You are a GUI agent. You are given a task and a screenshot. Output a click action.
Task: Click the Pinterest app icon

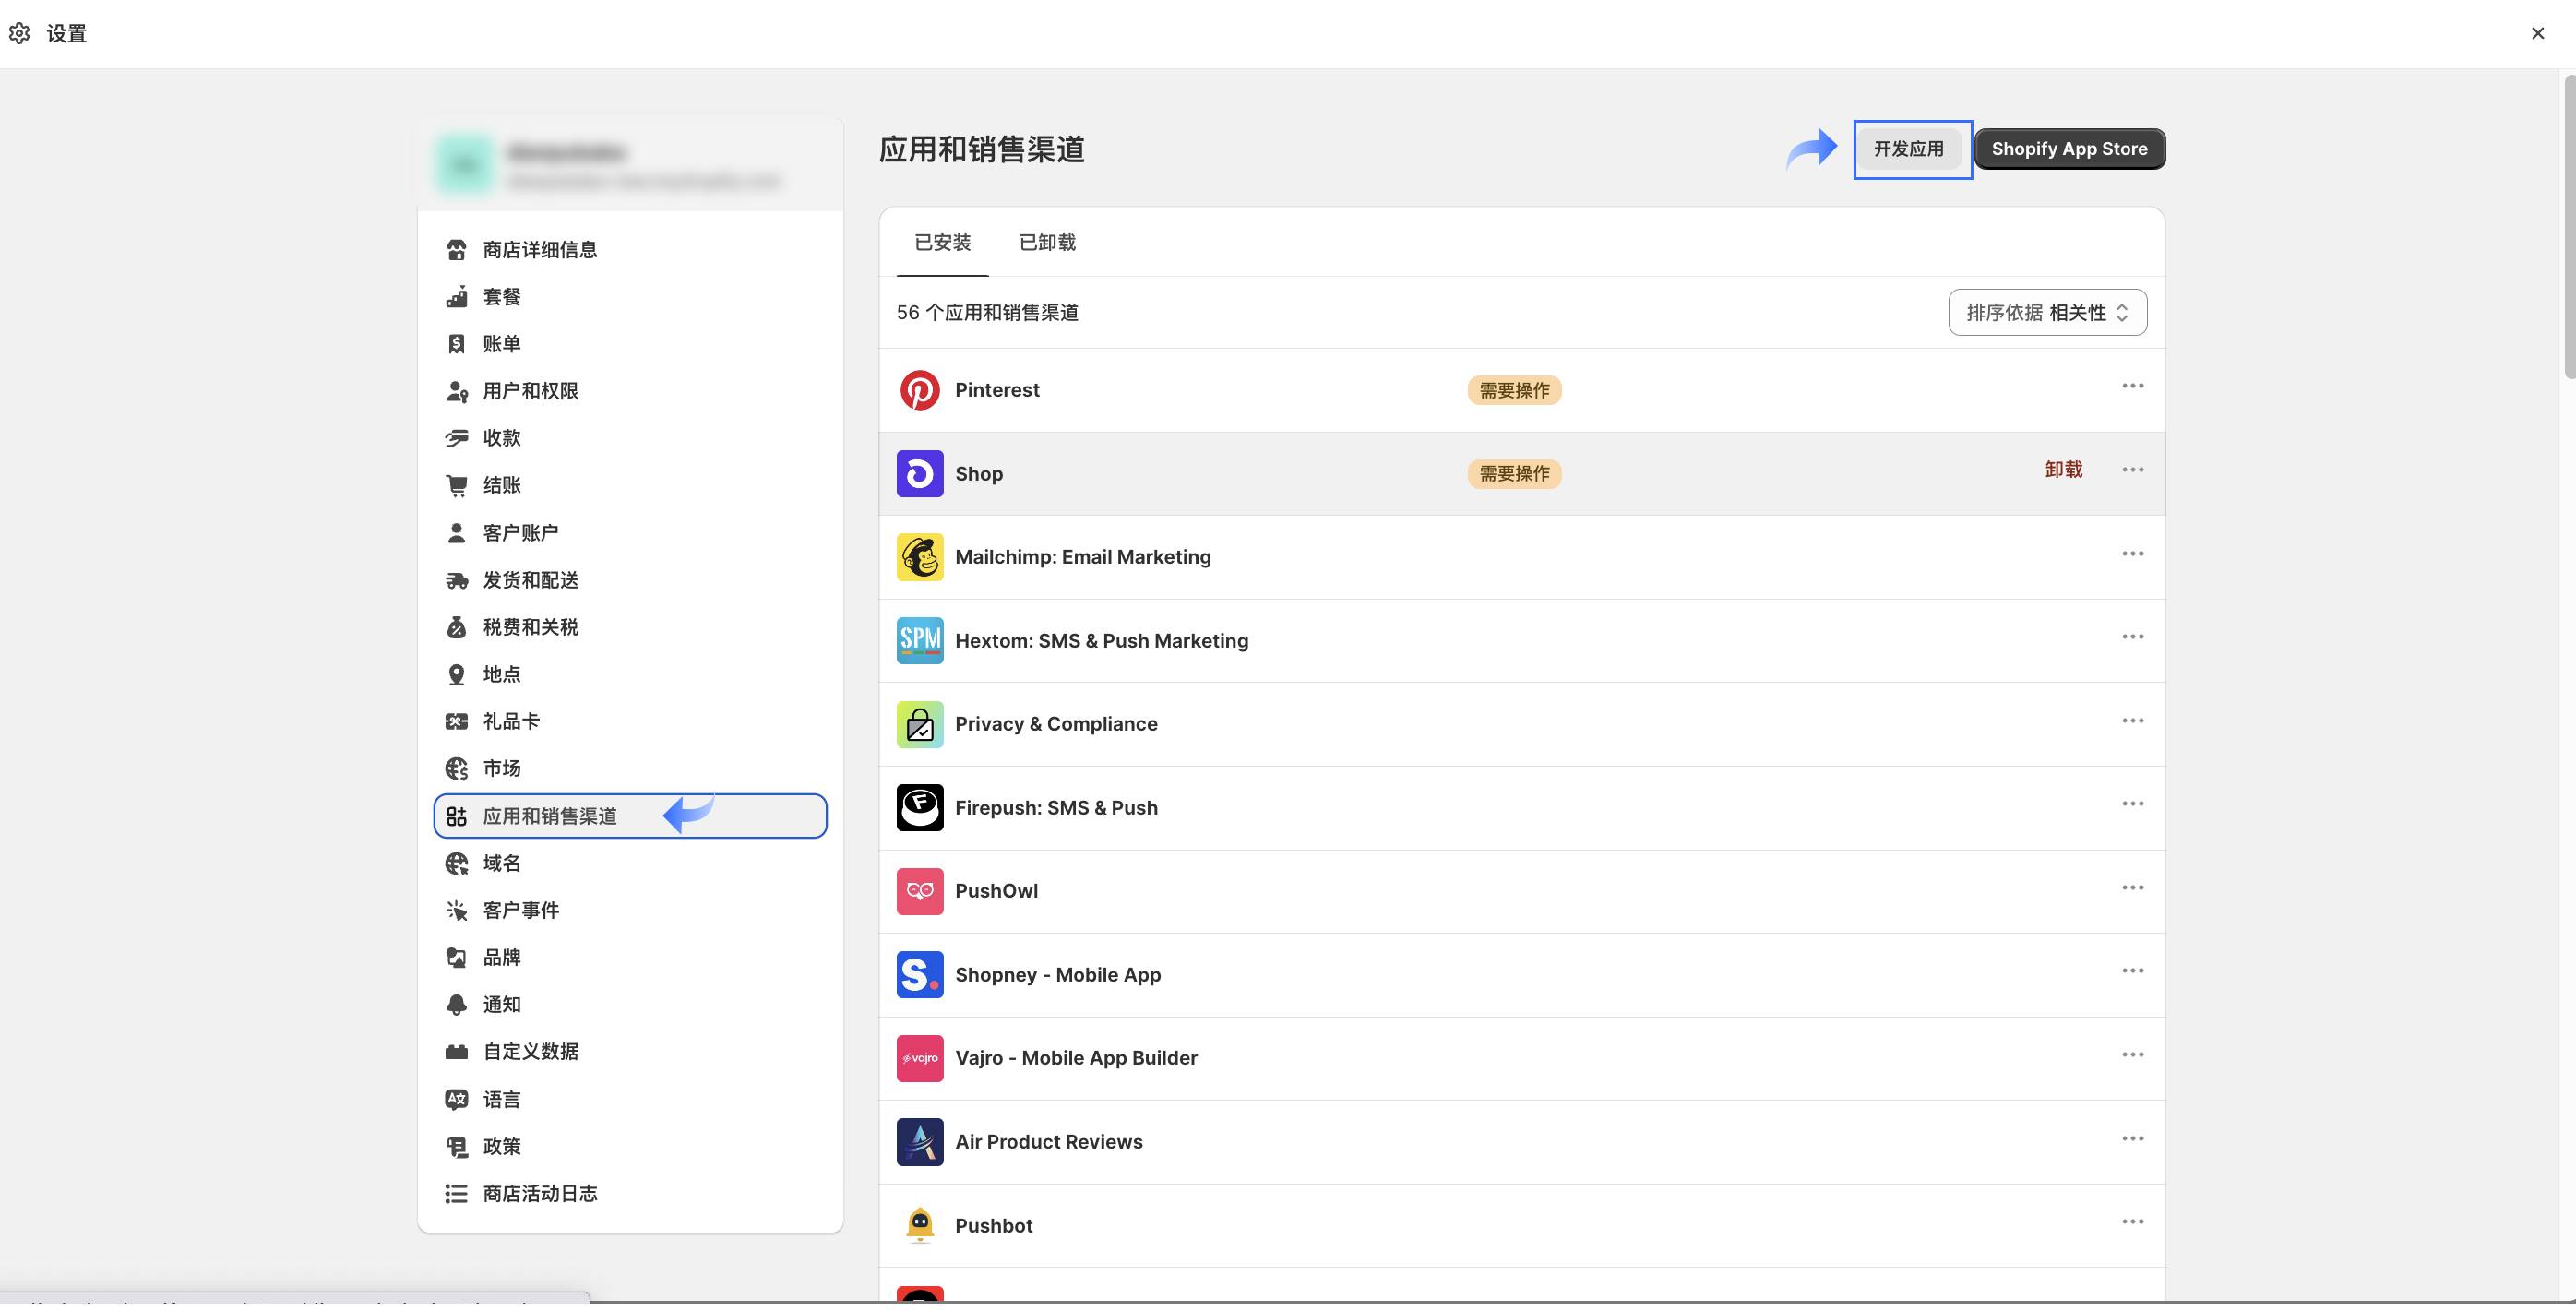coord(919,390)
